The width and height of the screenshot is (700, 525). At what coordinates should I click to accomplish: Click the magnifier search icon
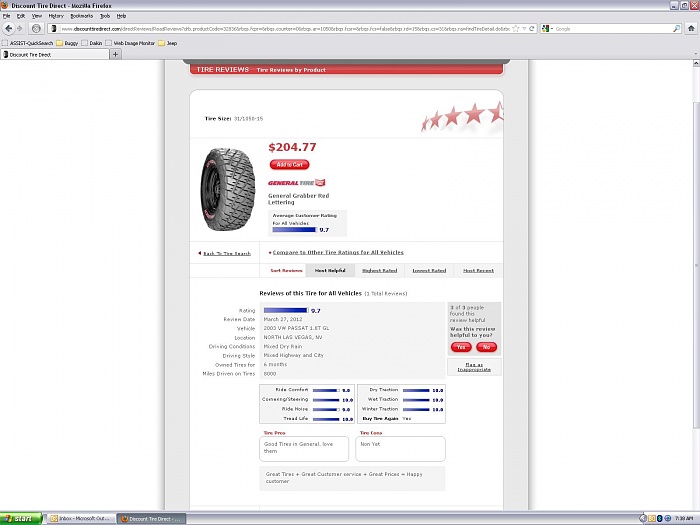click(676, 29)
